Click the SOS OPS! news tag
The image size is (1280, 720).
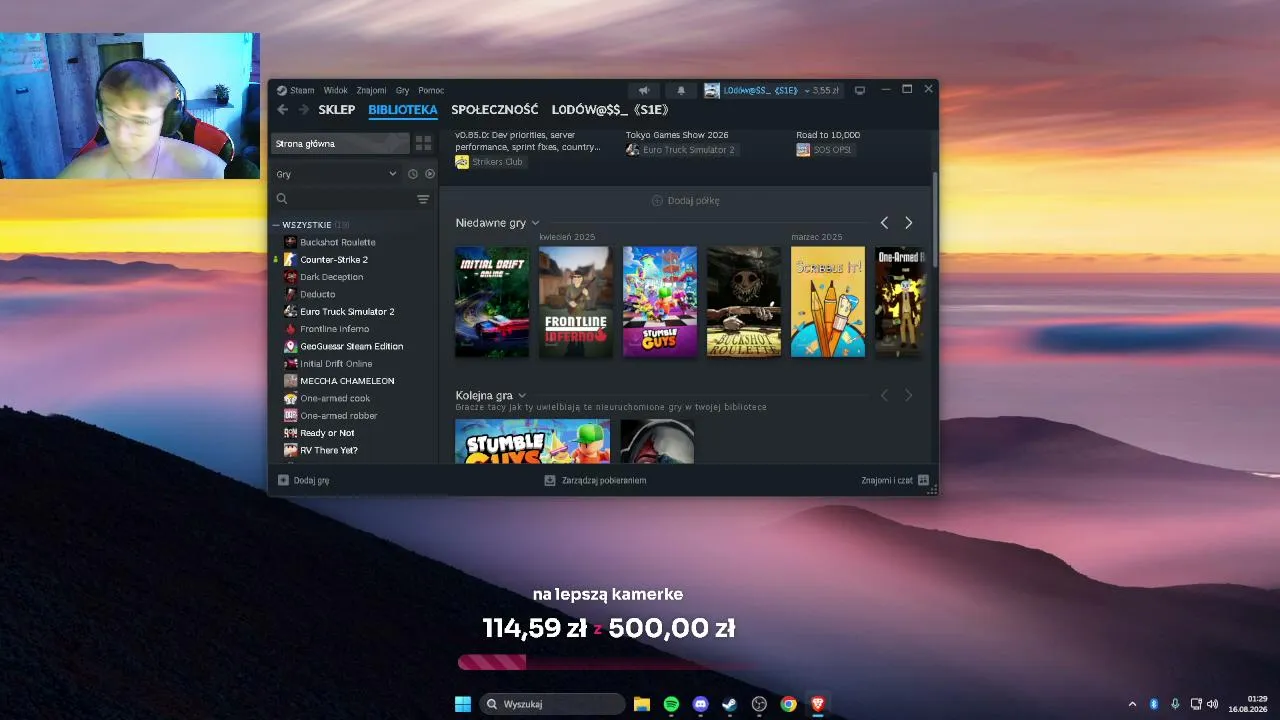824,150
